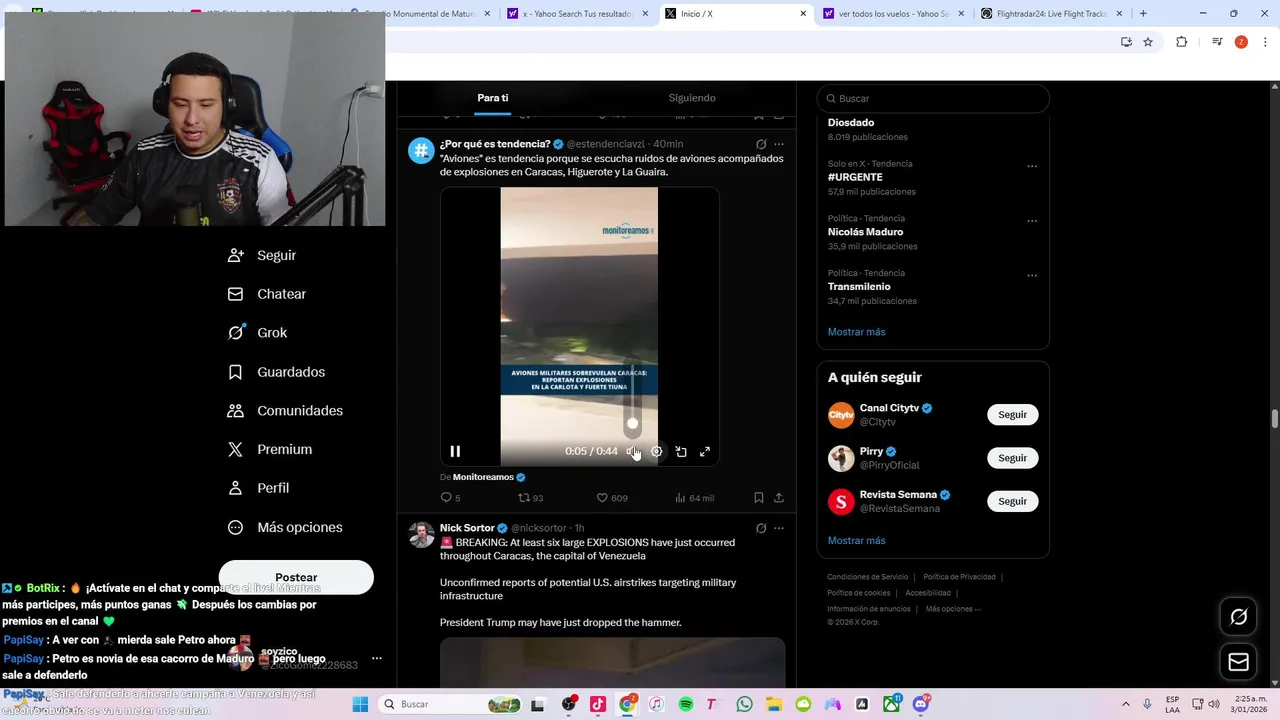Expand the footer Más opciones link

[953, 609]
